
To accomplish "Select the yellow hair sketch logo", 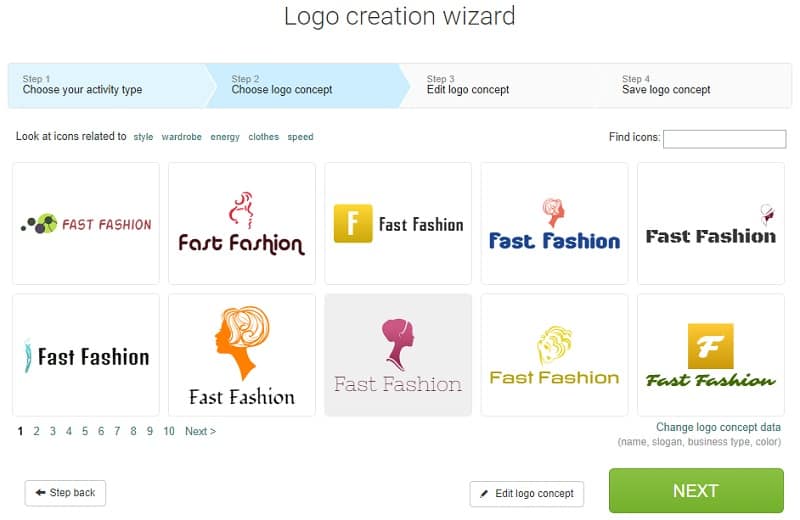I will (554, 355).
